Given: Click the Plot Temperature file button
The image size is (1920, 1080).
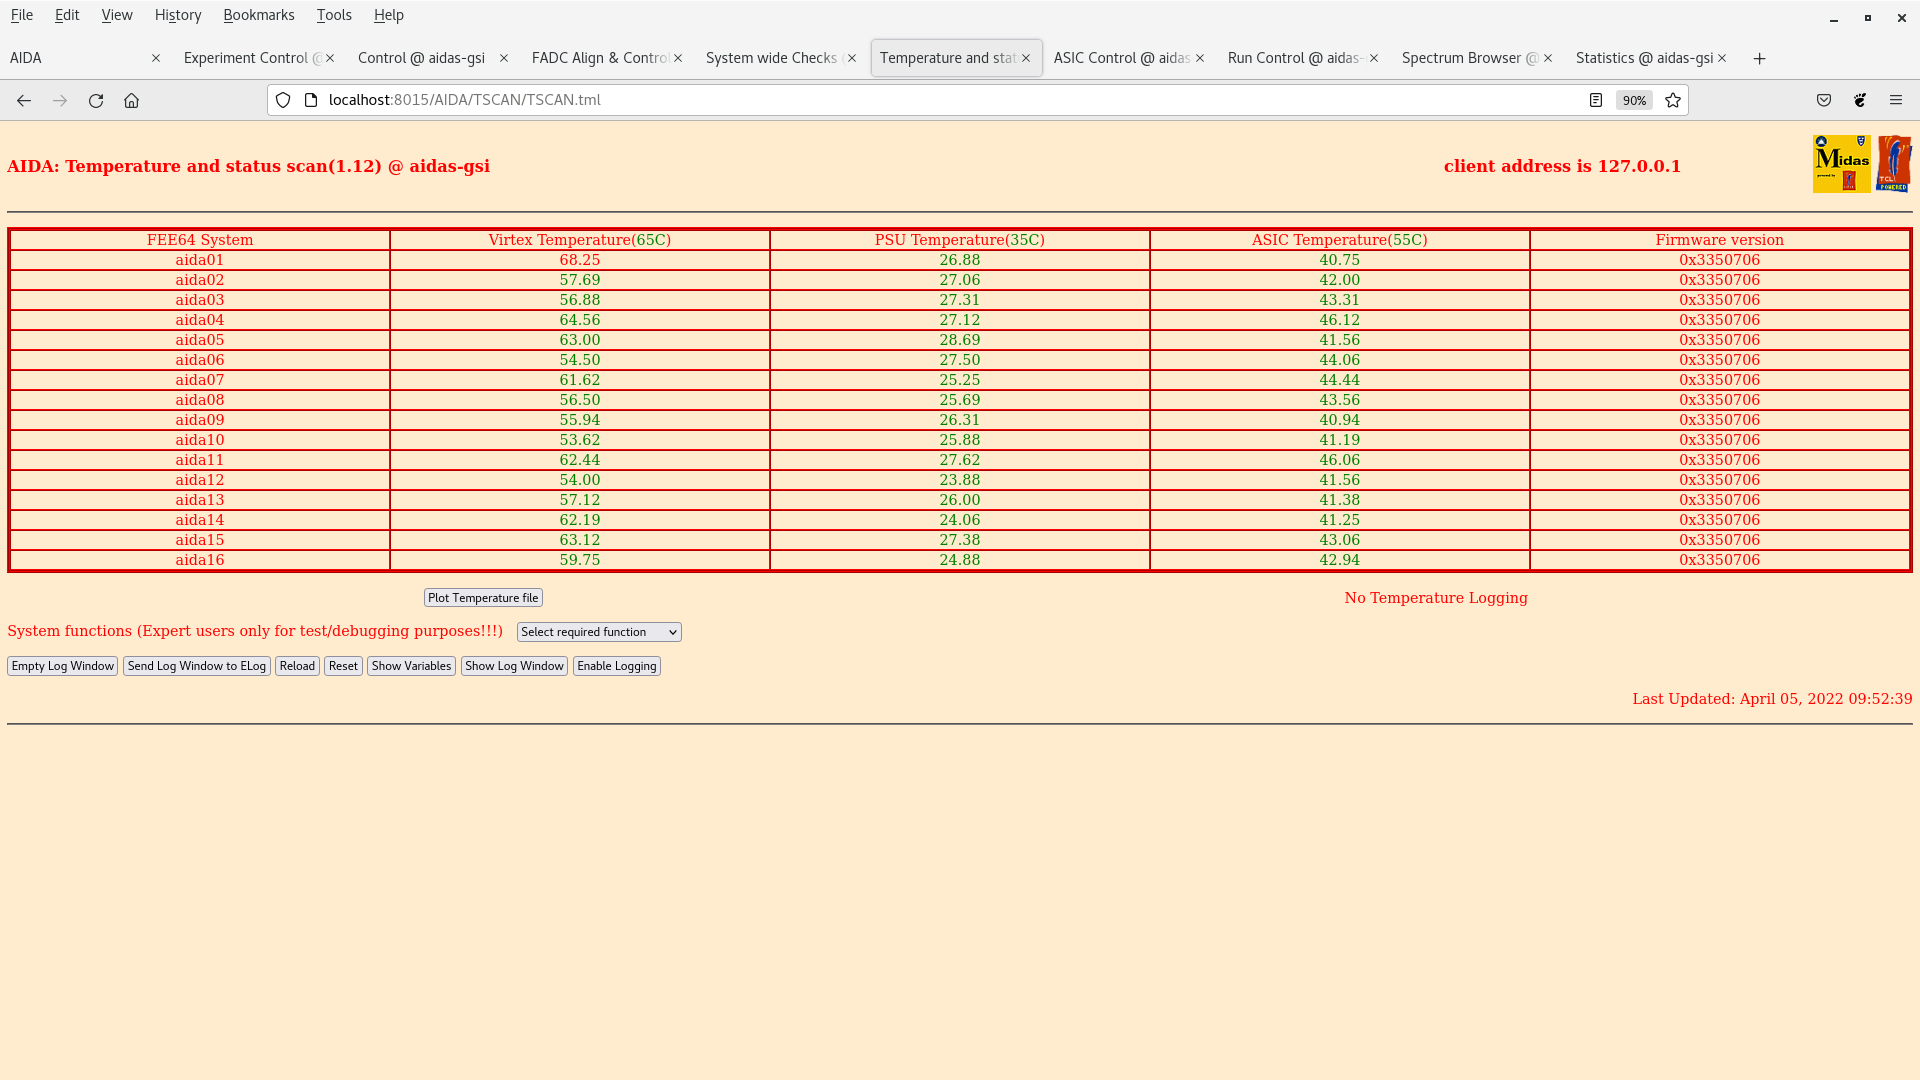Looking at the screenshot, I should (x=483, y=598).
